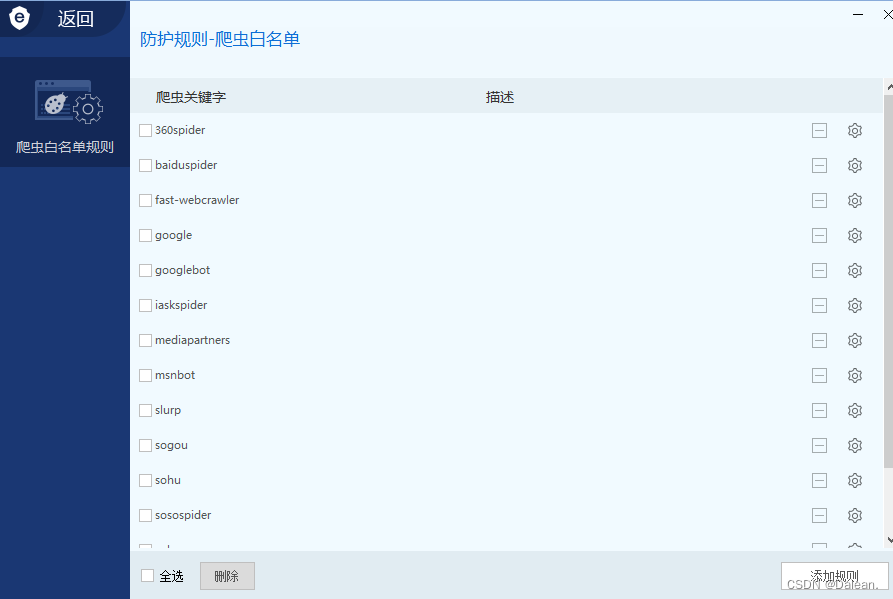Check the fast-webcrawler checkbox
Viewport: 893px width, 599px height.
tap(145, 200)
